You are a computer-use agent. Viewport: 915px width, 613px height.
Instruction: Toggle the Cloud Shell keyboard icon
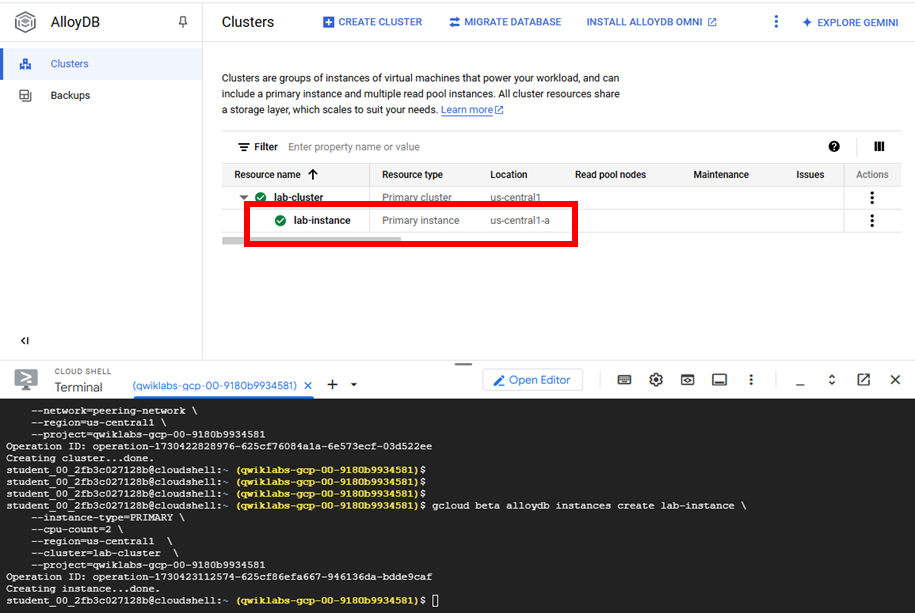point(624,379)
